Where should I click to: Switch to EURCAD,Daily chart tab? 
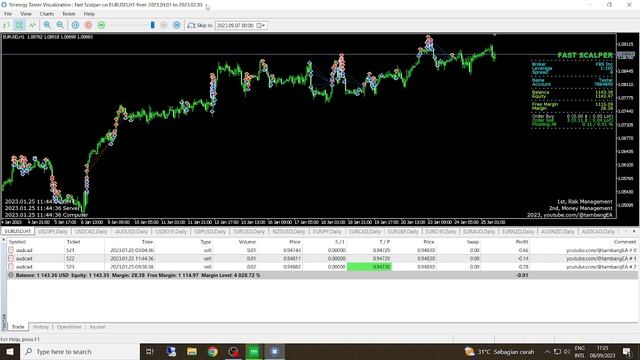(x=365, y=231)
